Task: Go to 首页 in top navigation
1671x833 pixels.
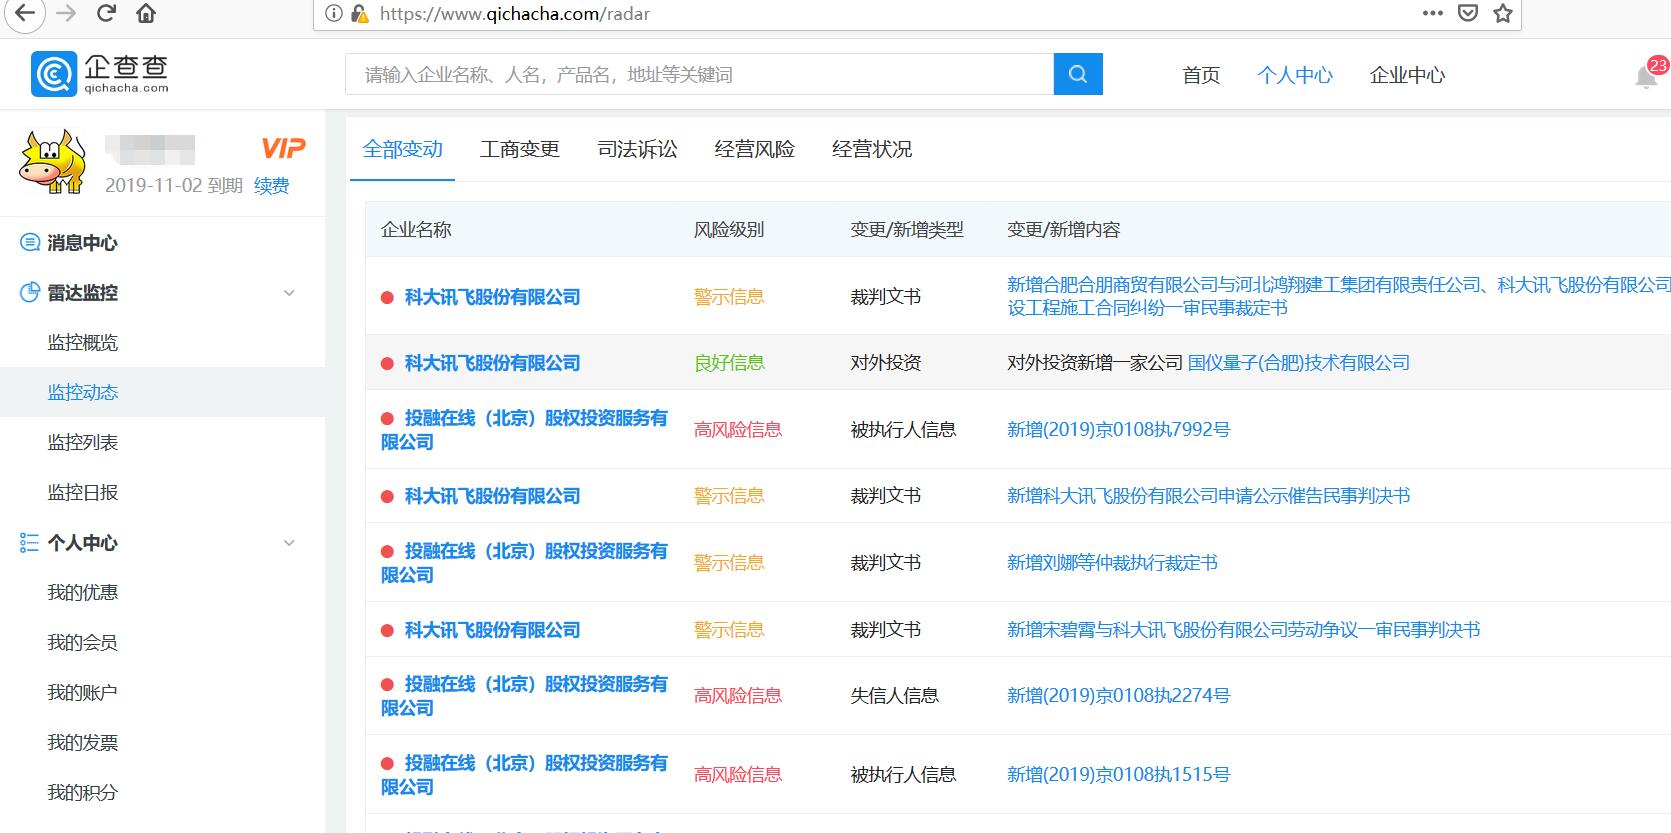Action: [1201, 75]
